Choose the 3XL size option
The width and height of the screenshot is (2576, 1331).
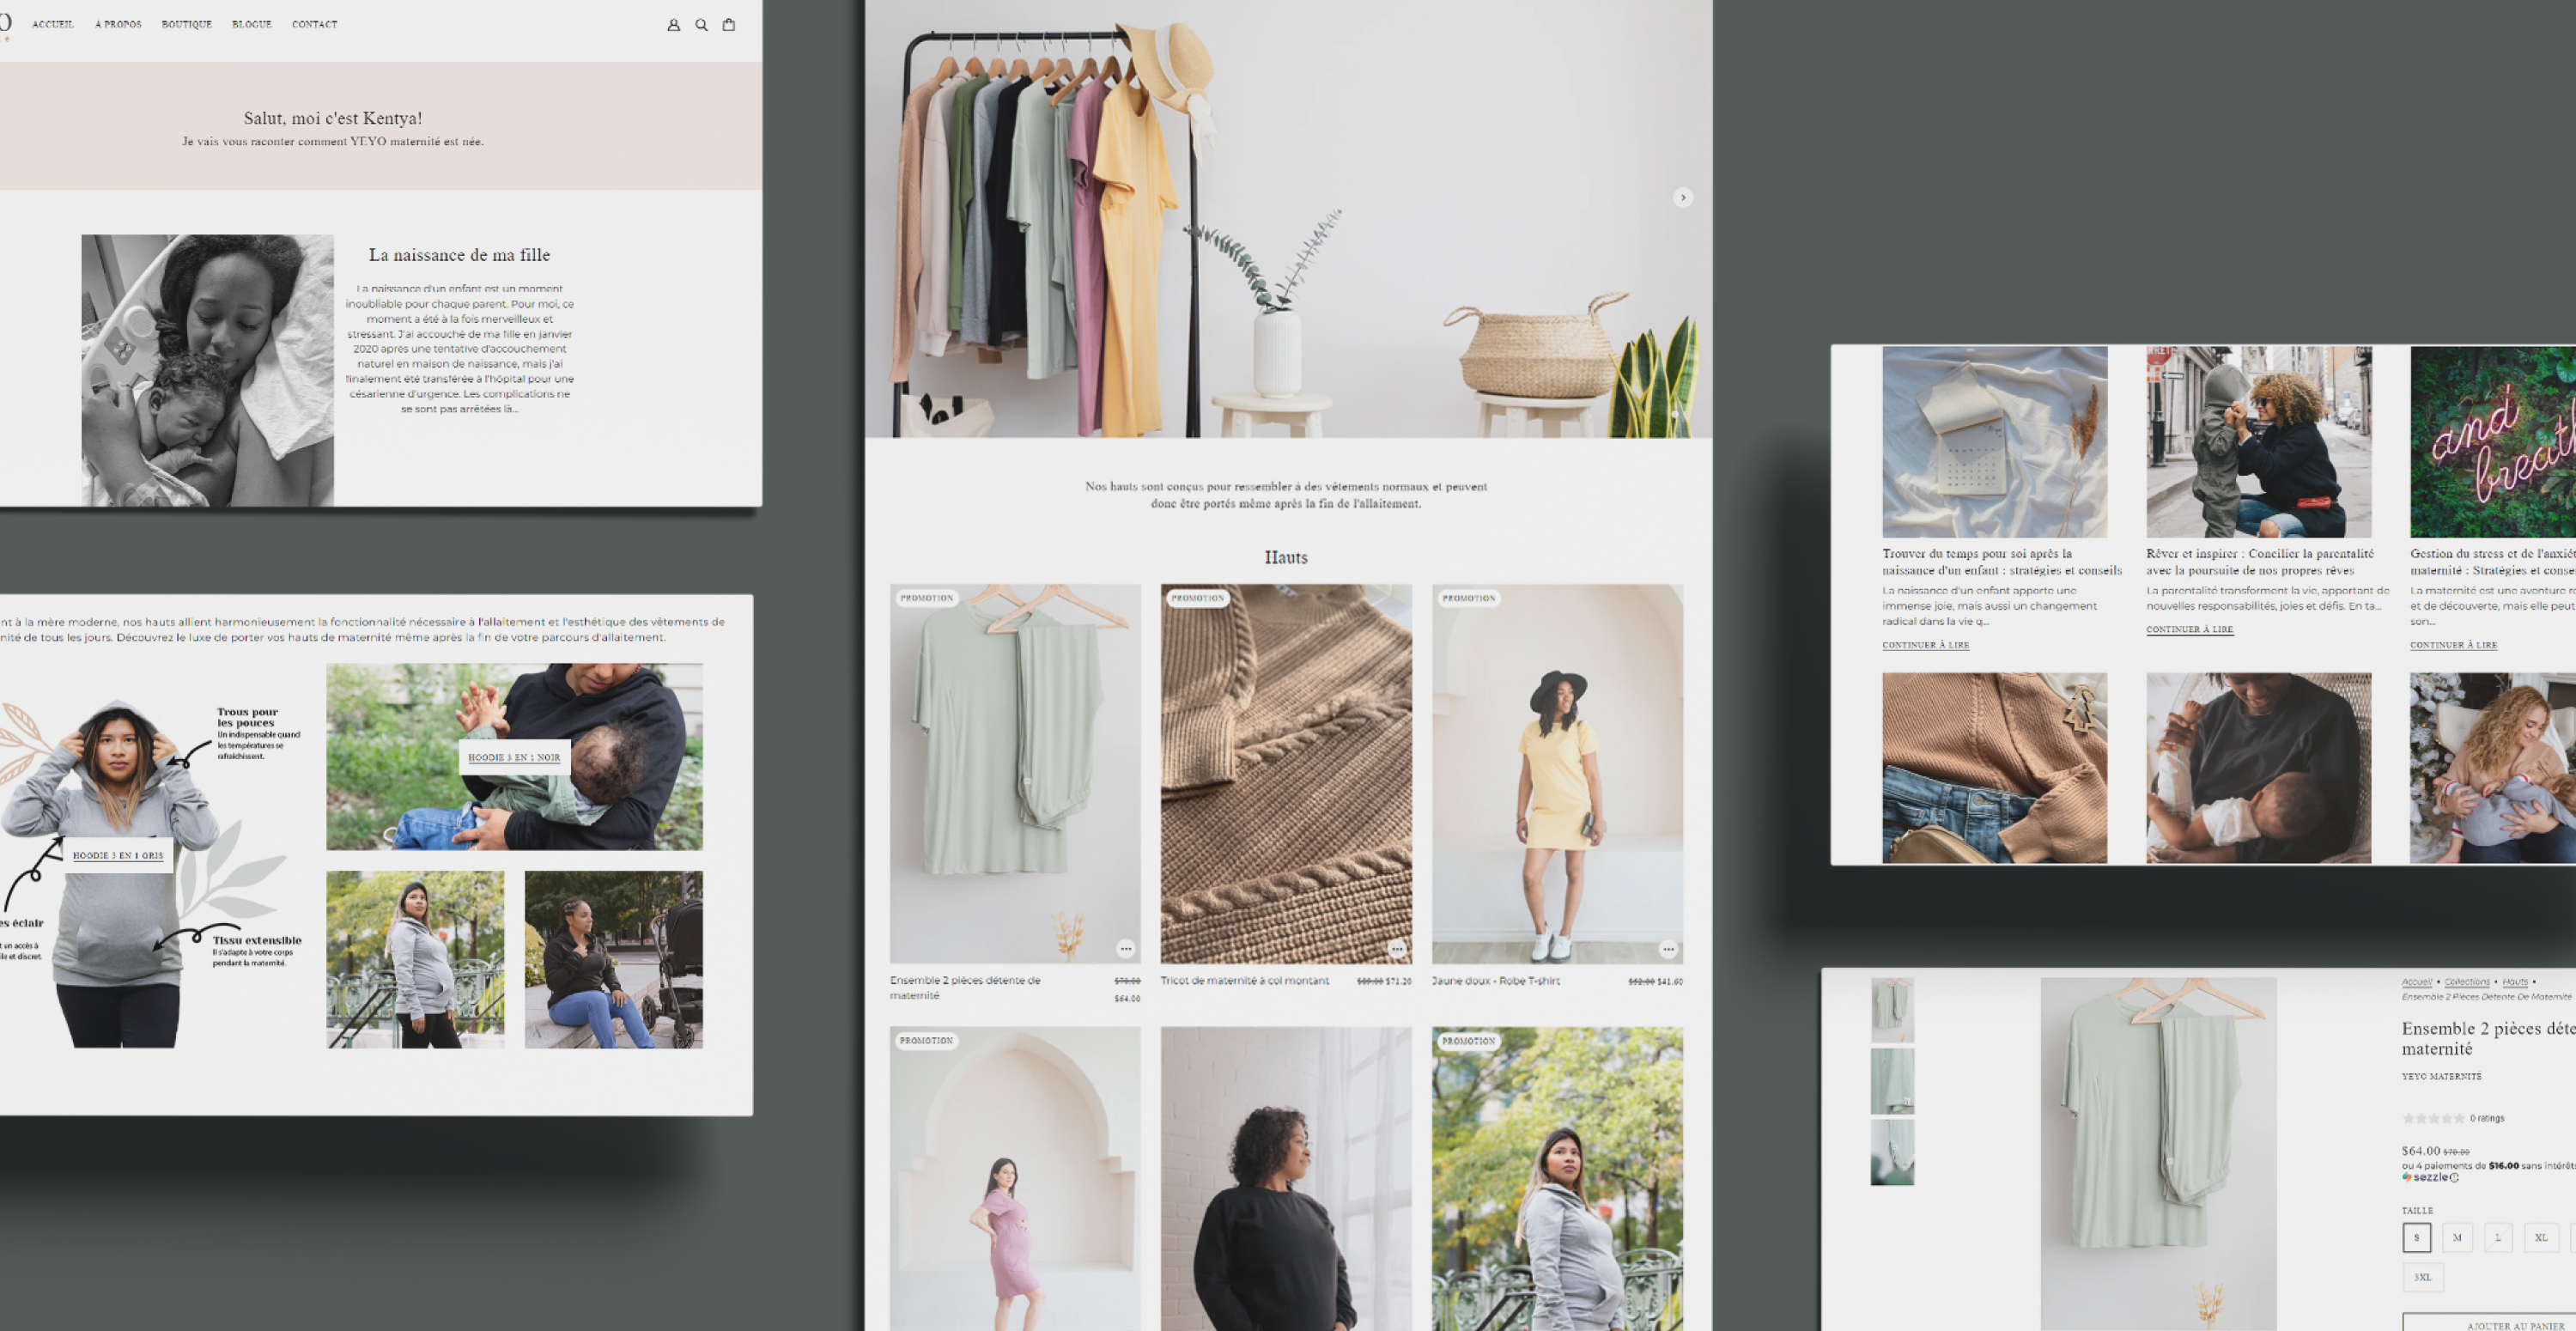click(2422, 1277)
